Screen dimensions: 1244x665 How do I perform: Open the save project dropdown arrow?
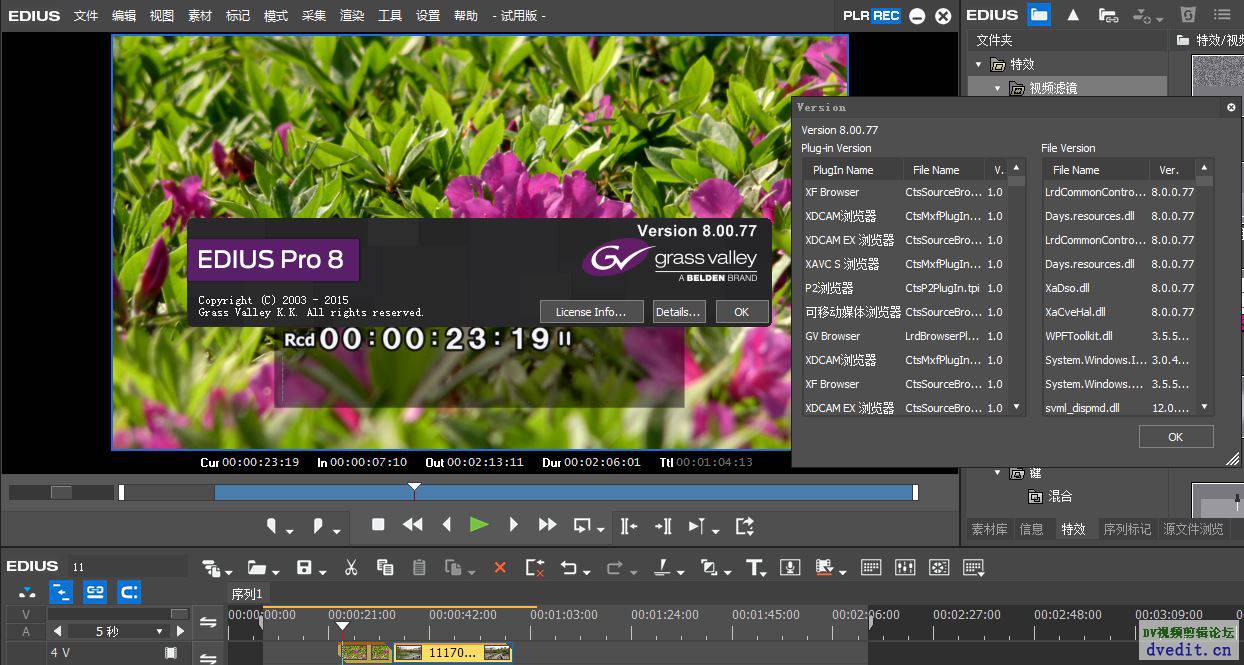point(322,571)
